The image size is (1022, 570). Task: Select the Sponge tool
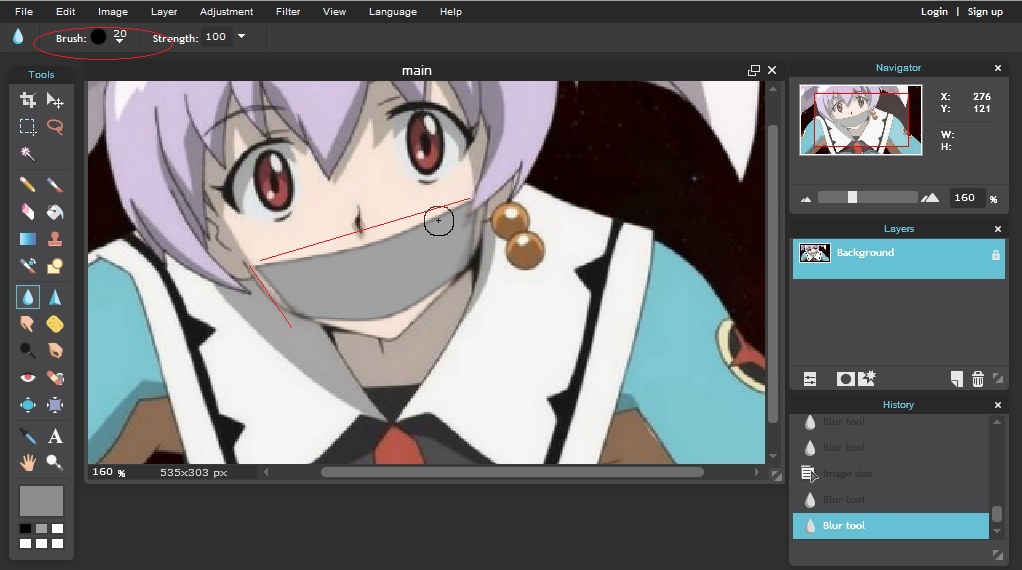(x=55, y=324)
